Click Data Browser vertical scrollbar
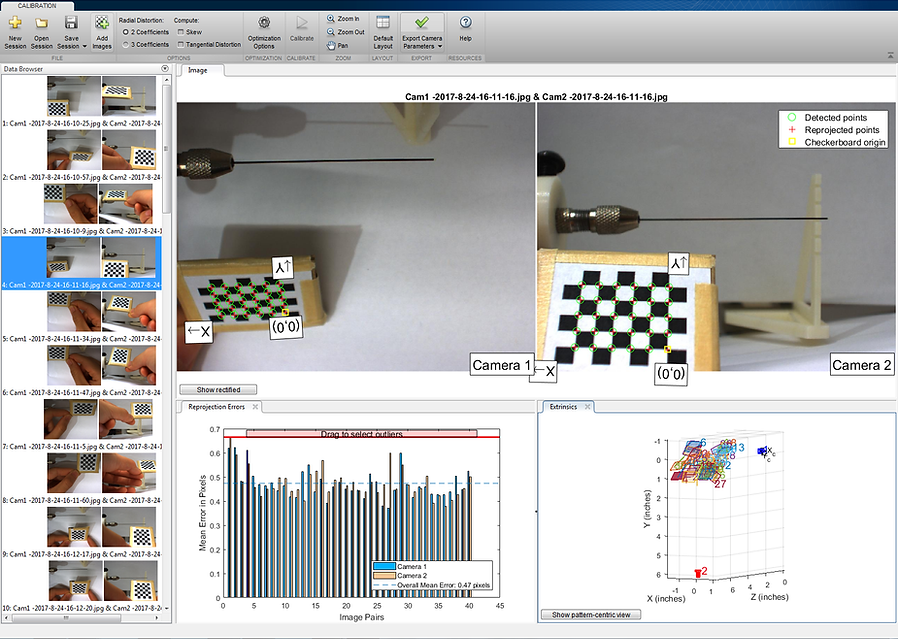The height and width of the screenshot is (639, 898). pos(167,149)
